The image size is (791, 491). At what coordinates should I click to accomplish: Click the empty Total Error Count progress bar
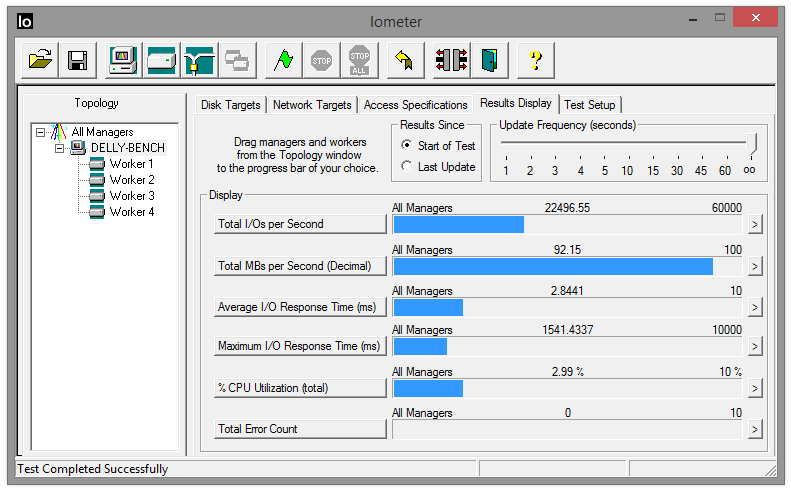coord(568,429)
